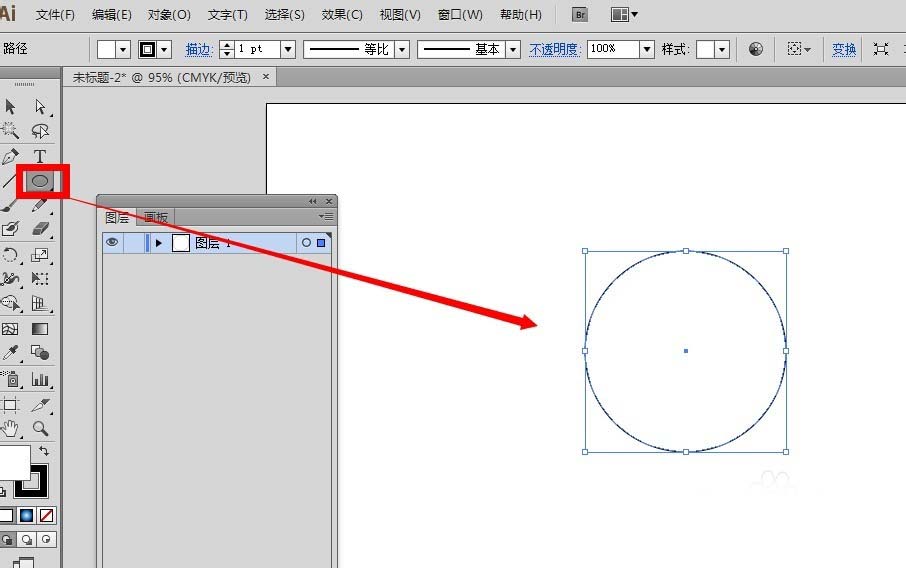Switch to the 画板 tab
The height and width of the screenshot is (568, 906).
click(156, 218)
